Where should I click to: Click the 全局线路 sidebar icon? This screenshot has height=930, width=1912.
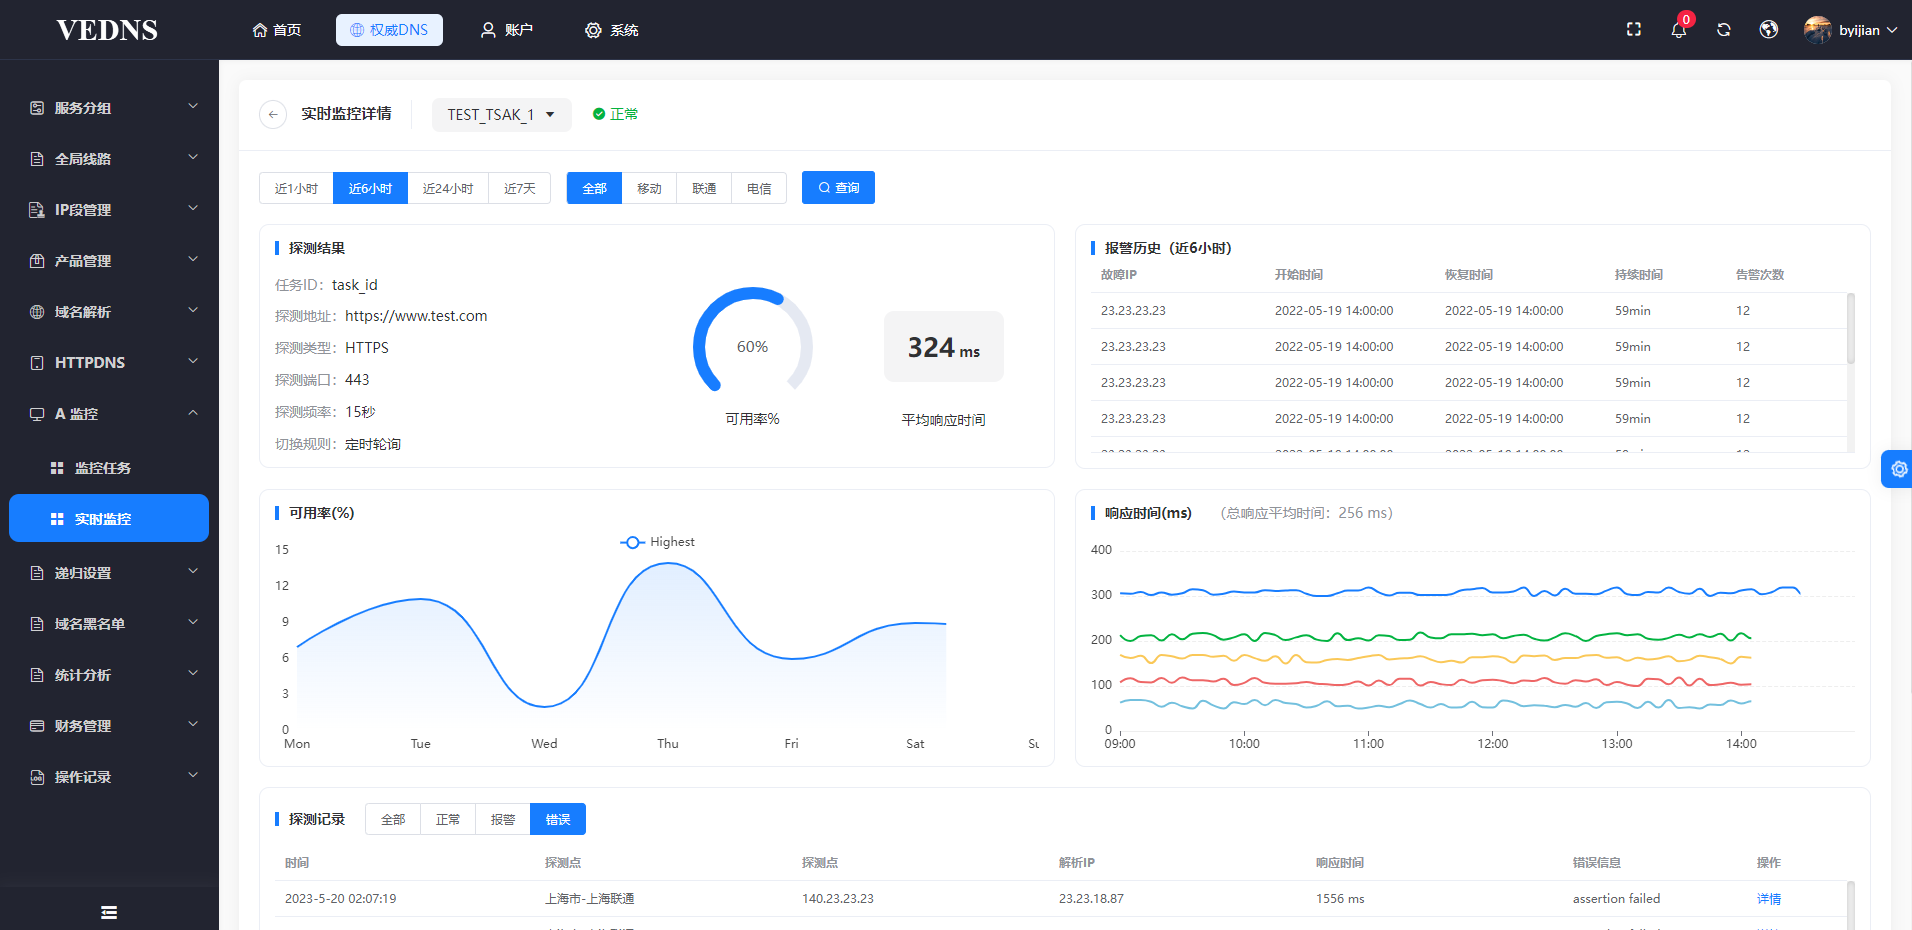click(x=37, y=159)
